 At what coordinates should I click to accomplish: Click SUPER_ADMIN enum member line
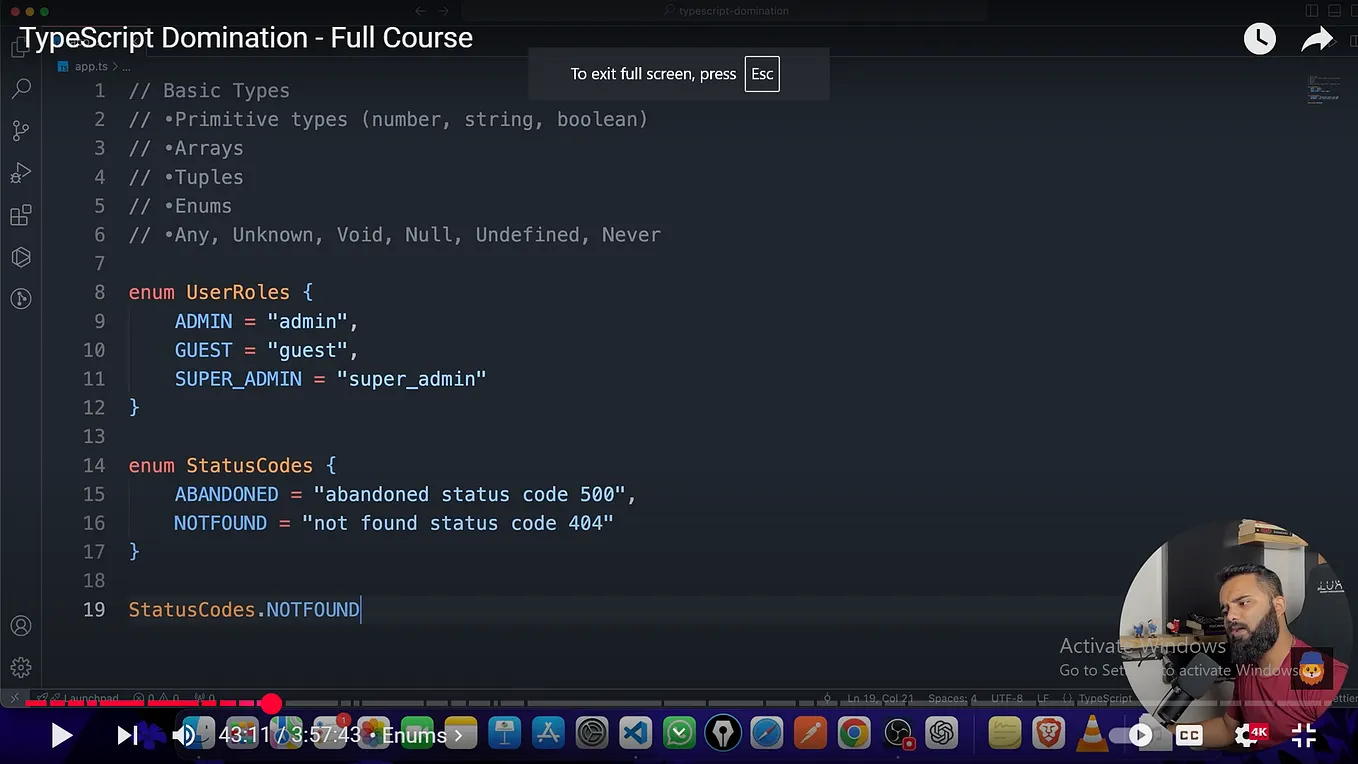point(330,379)
